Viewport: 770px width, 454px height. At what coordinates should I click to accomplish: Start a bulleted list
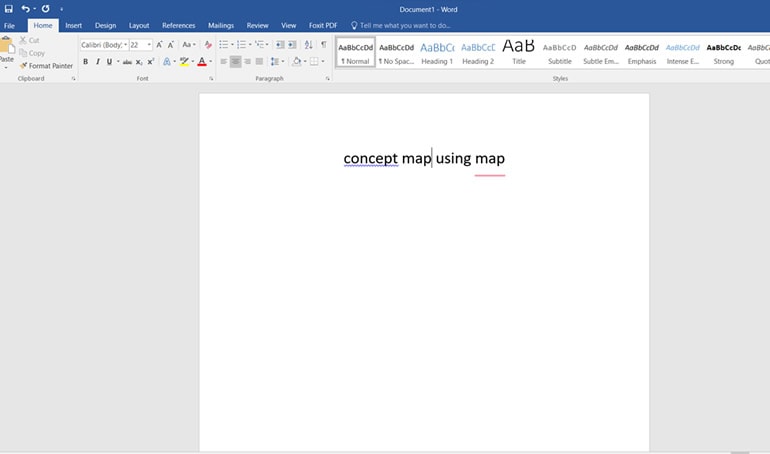tap(223, 45)
